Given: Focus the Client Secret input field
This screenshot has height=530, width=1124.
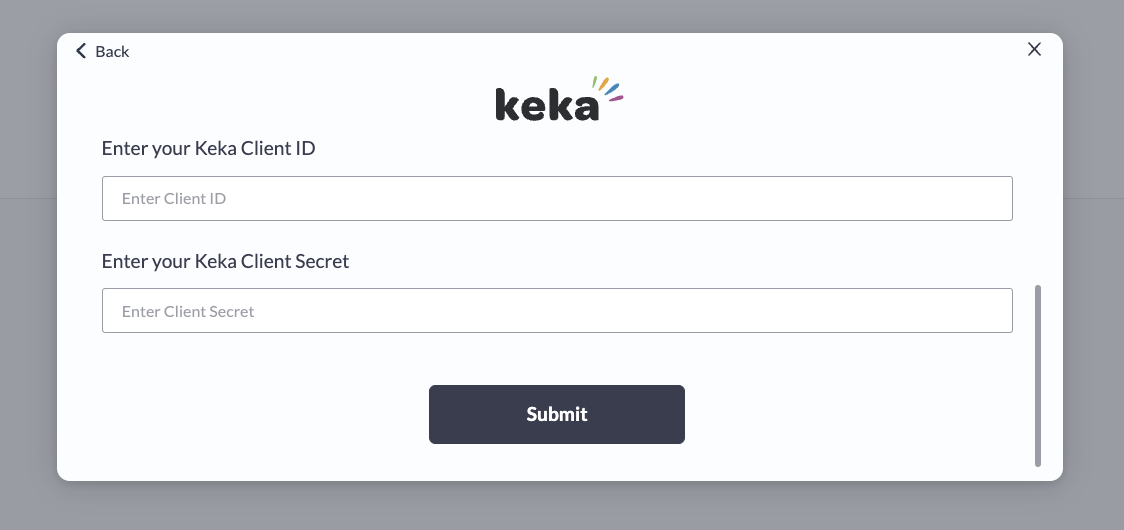Looking at the screenshot, I should (557, 311).
